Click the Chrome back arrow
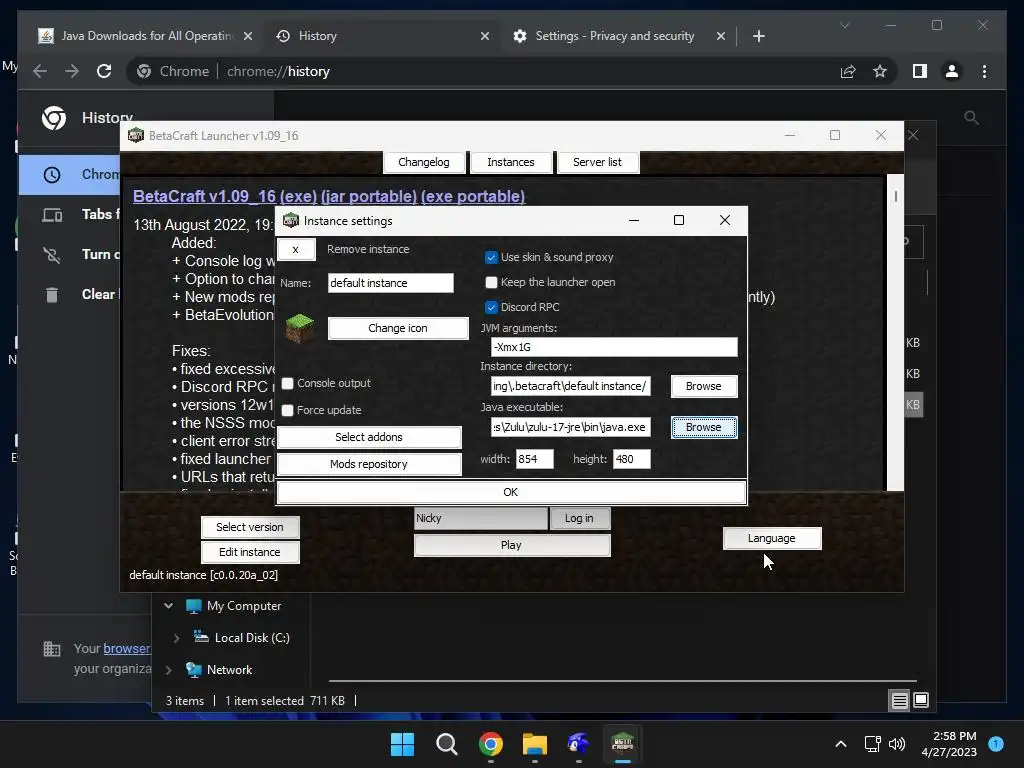The width and height of the screenshot is (1024, 768). point(40,71)
